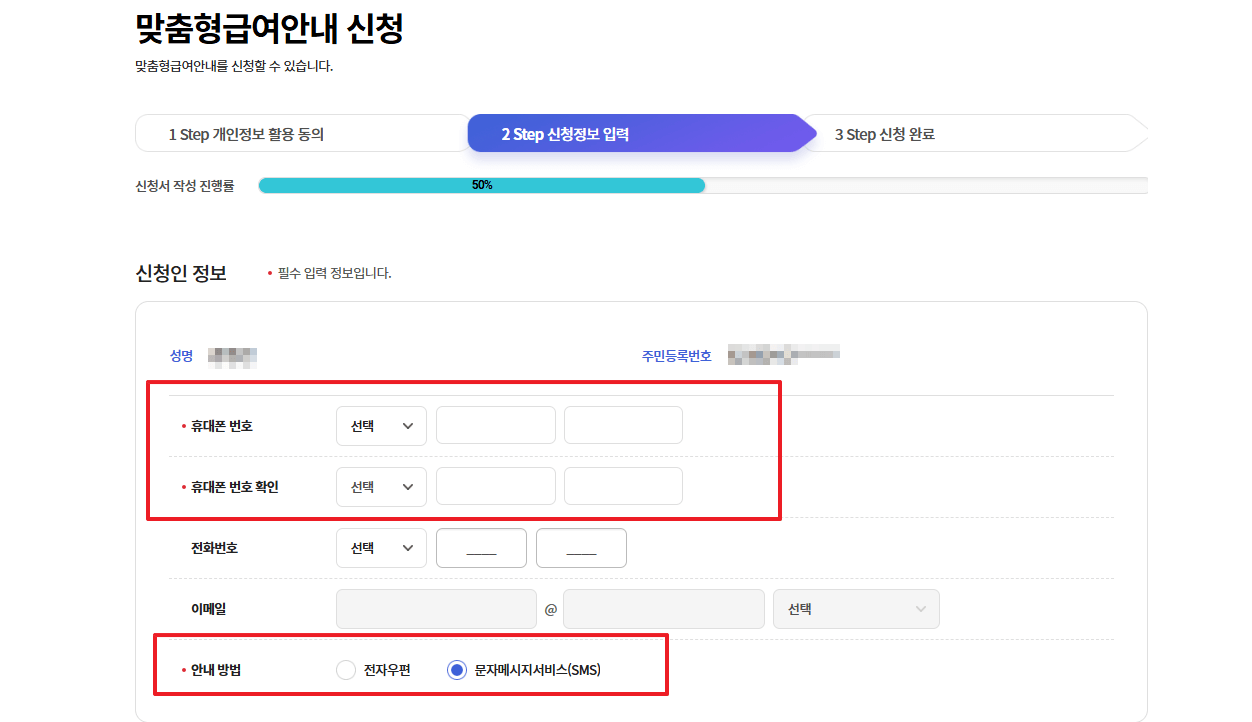Screen dimensions: 1252x722
Task: Open the 전화번호 area code 선택 dropdown
Action: tap(381, 547)
